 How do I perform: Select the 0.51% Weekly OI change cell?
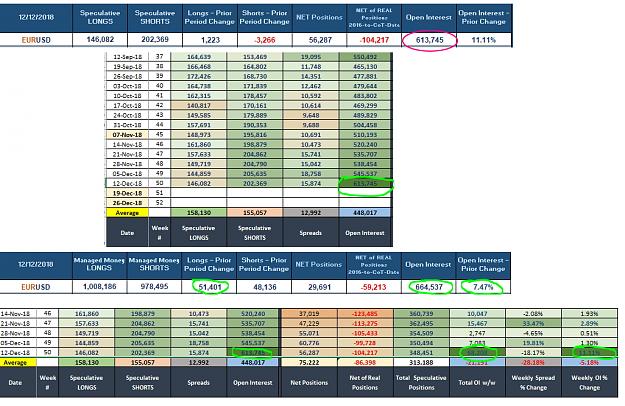589,333
